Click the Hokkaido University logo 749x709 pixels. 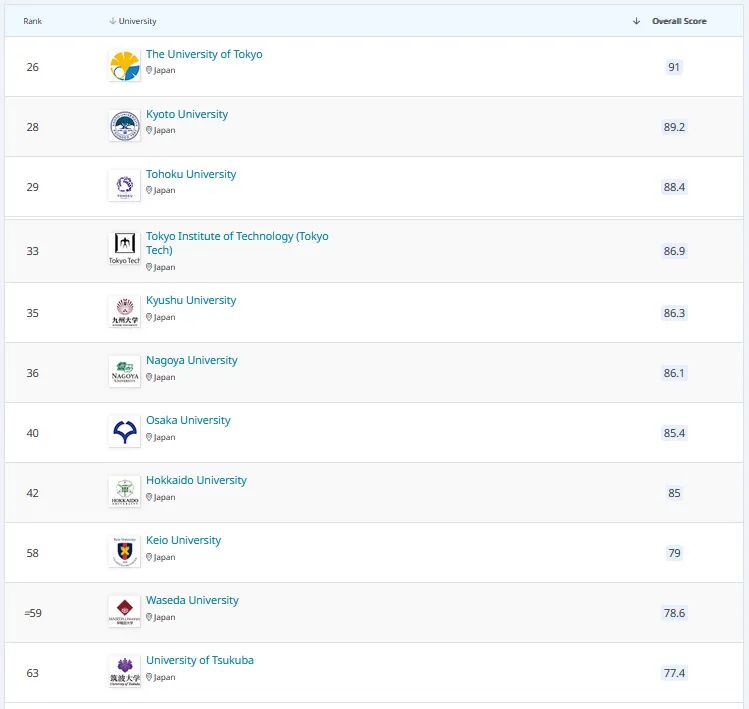click(x=125, y=492)
